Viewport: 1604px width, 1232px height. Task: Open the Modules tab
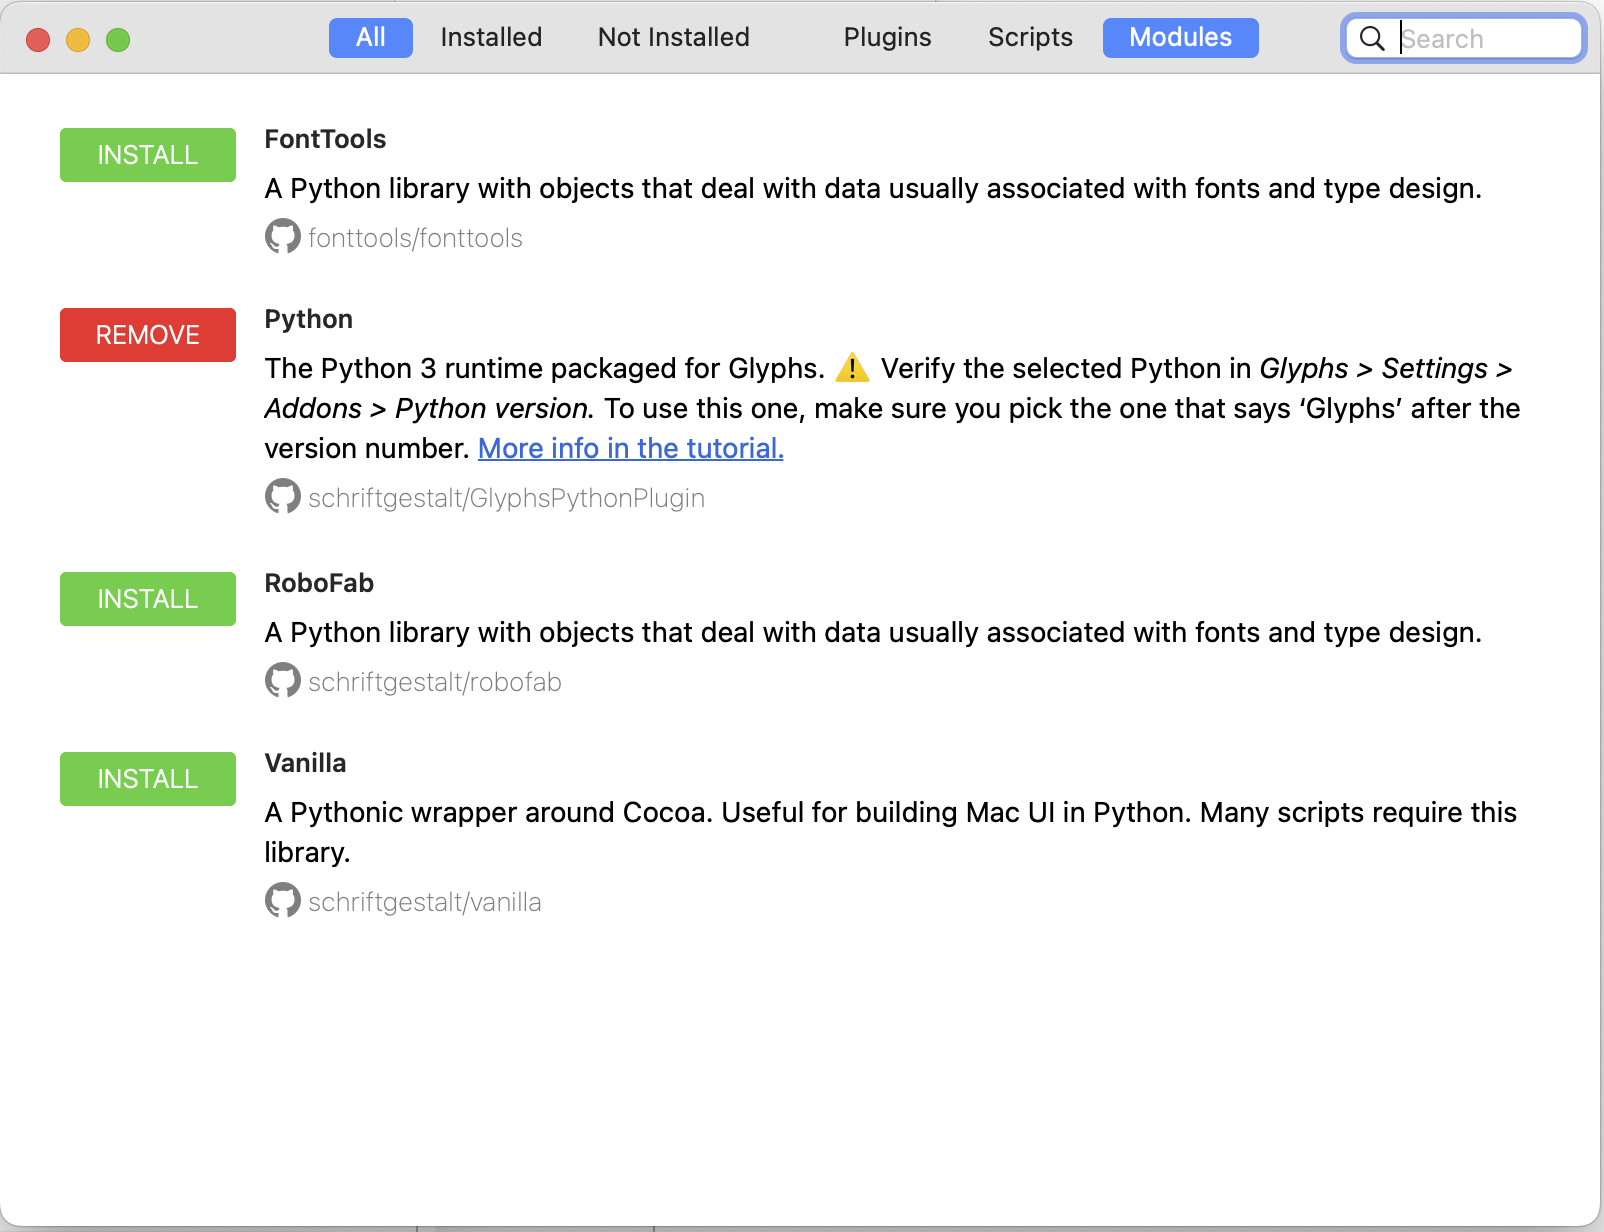pyautogui.click(x=1180, y=38)
